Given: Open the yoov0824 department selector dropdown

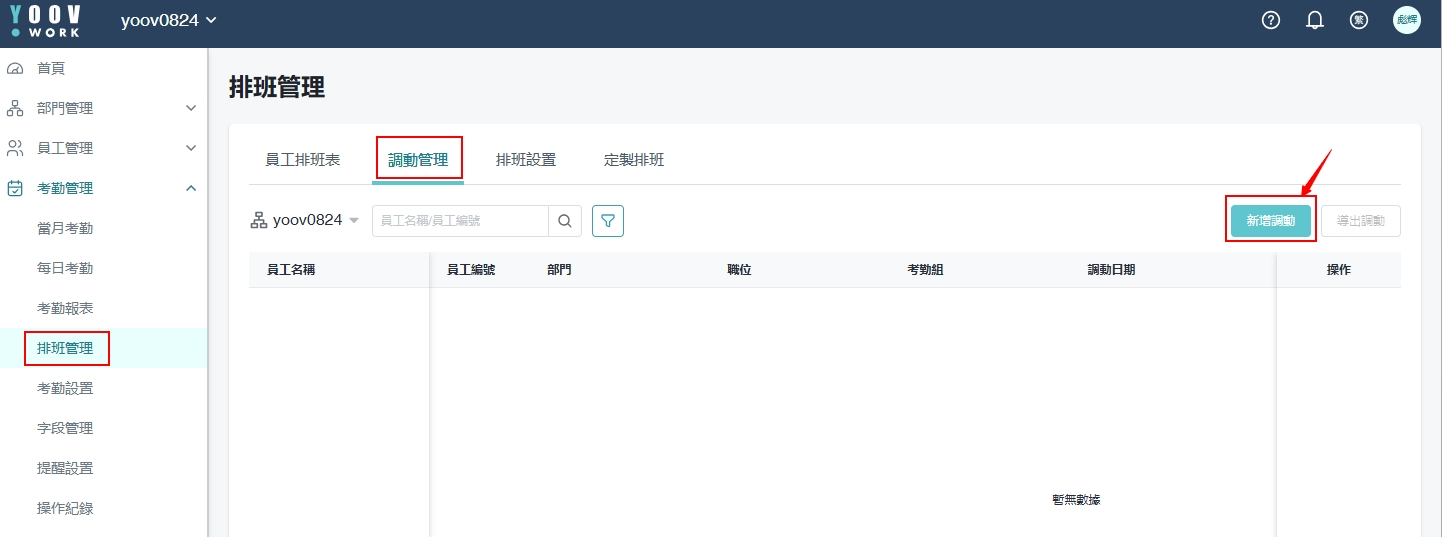Looking at the screenshot, I should (x=305, y=220).
